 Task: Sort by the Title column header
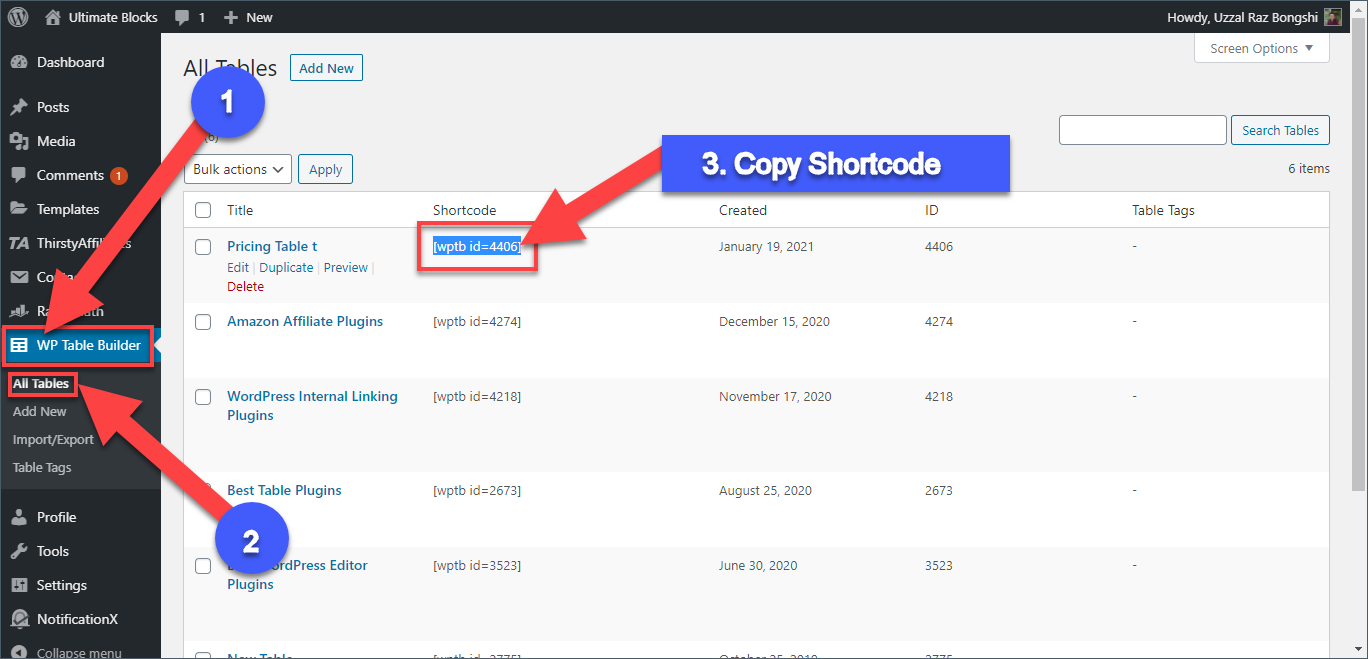click(240, 210)
